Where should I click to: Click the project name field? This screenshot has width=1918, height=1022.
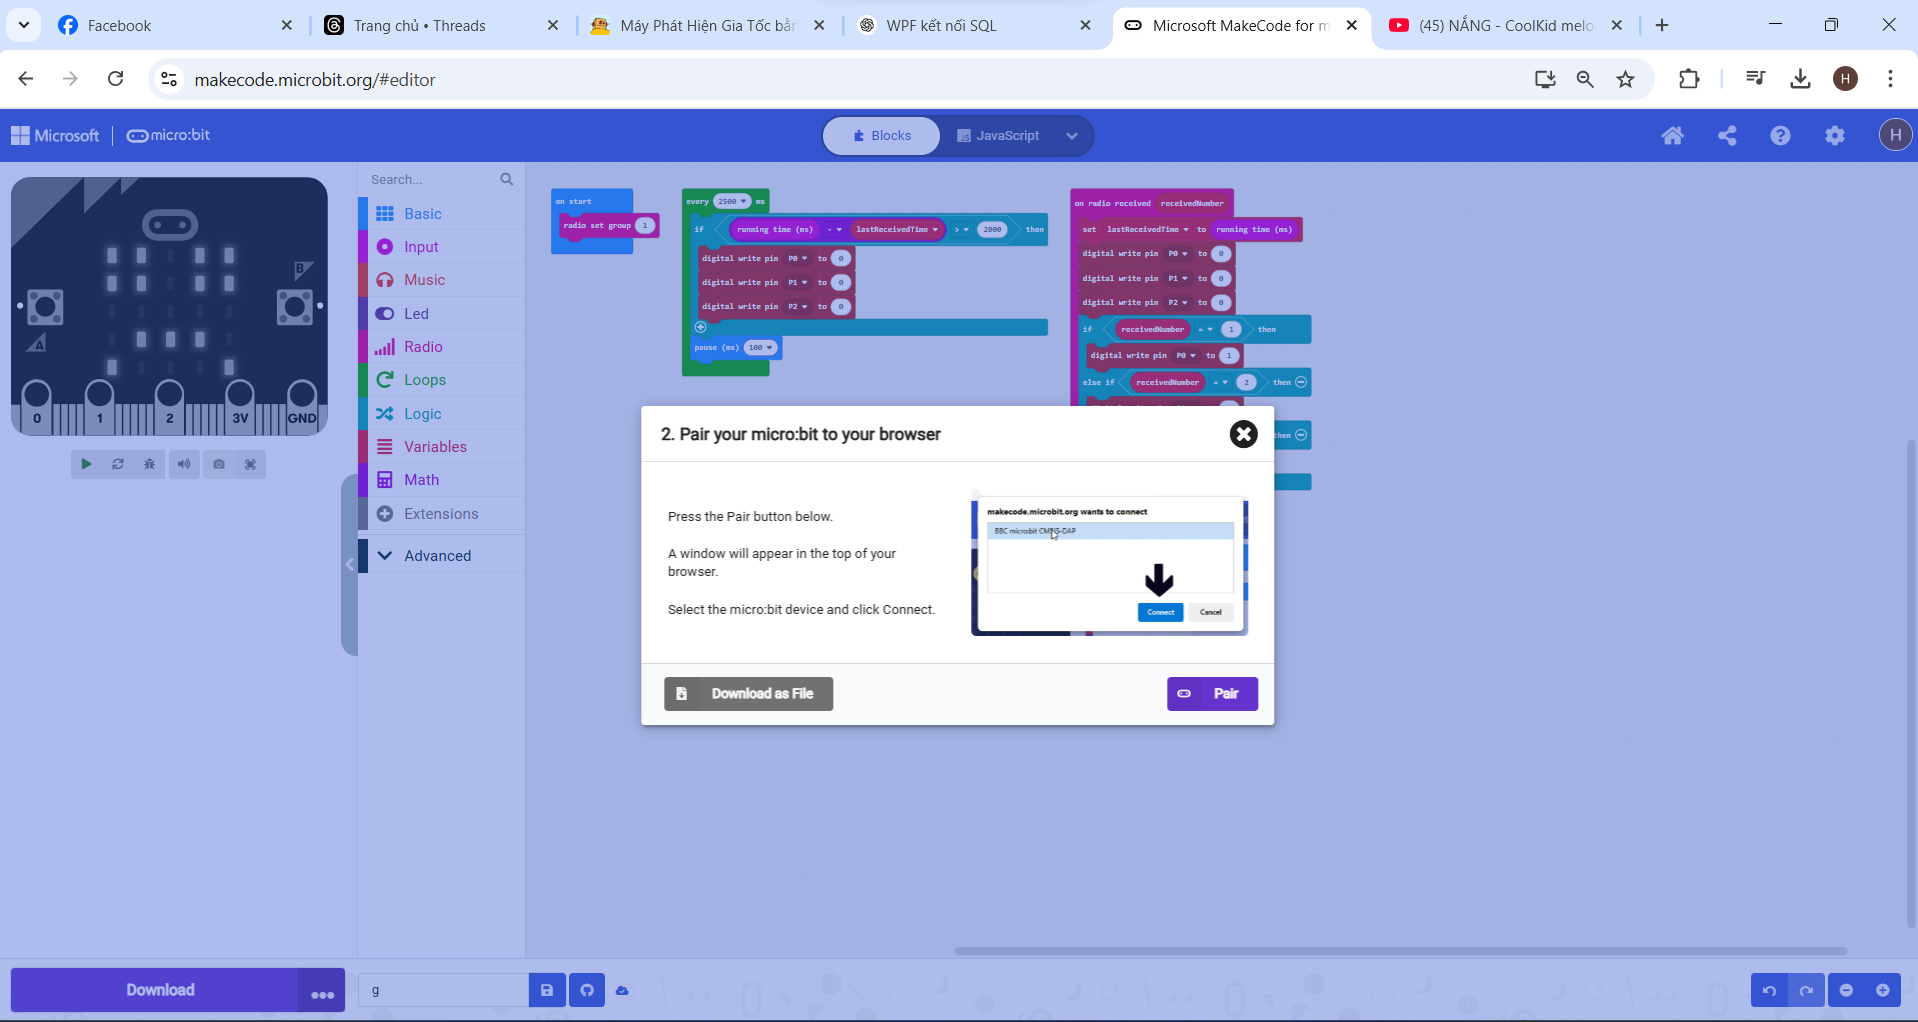[443, 990]
